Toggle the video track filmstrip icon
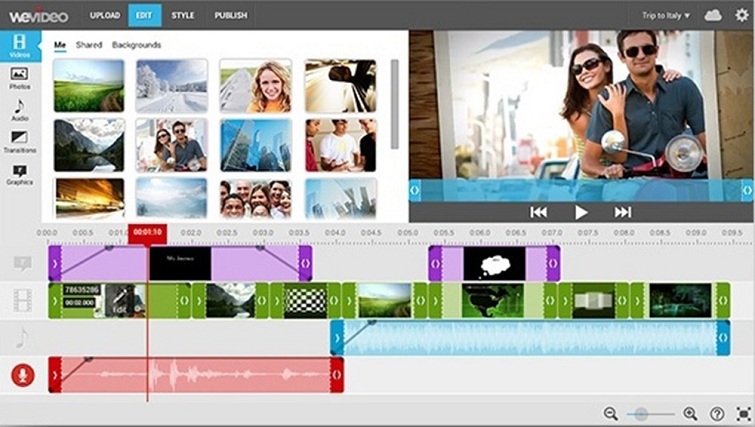This screenshot has width=755, height=427. point(22,299)
